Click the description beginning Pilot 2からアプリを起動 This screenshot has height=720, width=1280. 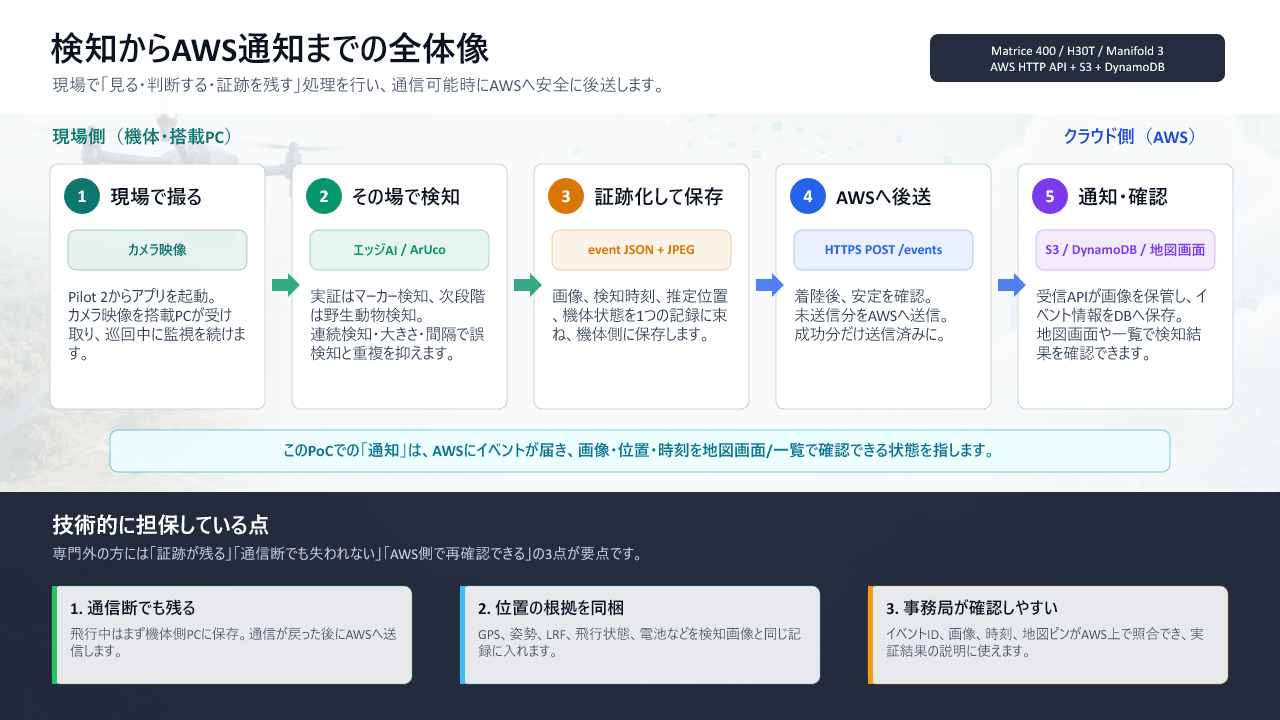[157, 325]
